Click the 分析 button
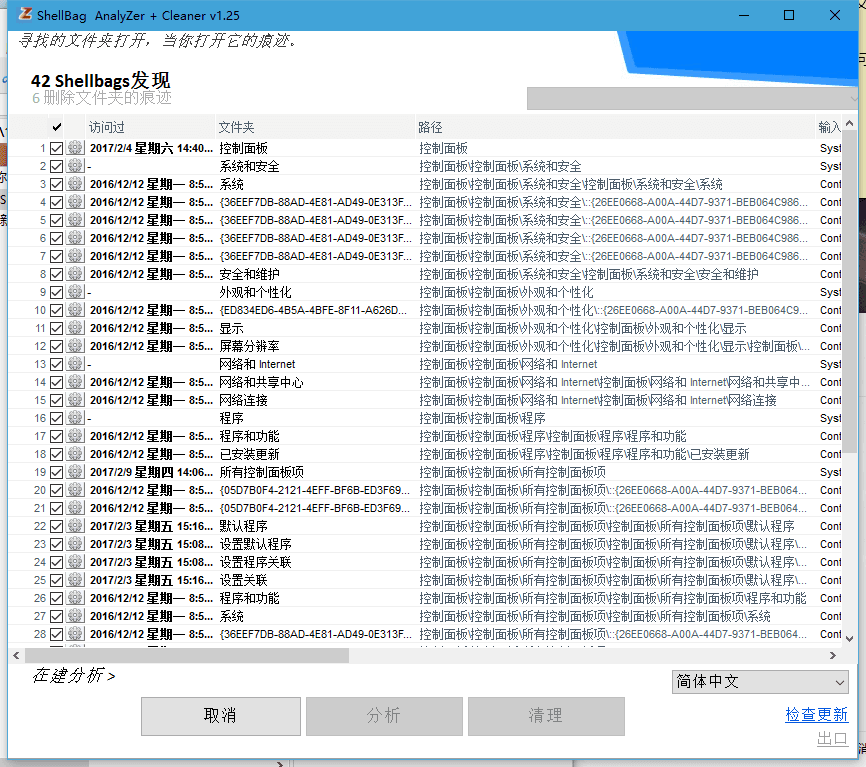This screenshot has height=767, width=866. coord(384,716)
